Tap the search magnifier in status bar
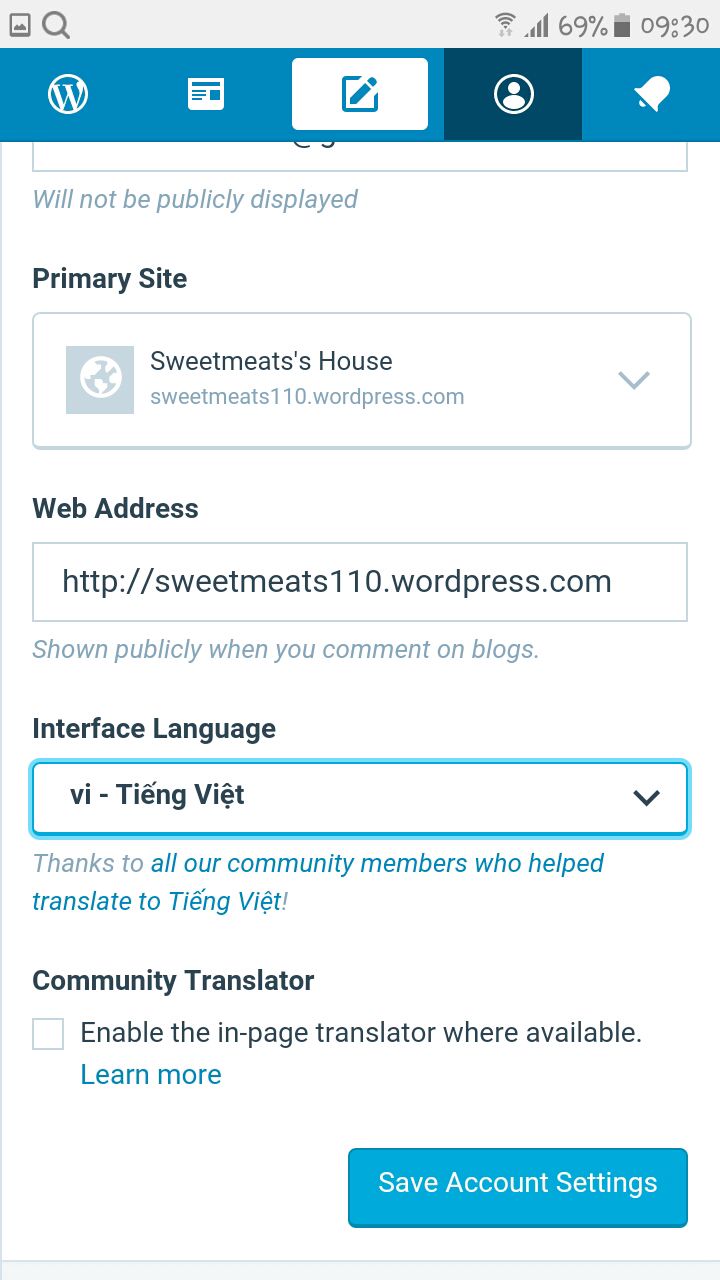The height and width of the screenshot is (1280, 720). coord(56,24)
